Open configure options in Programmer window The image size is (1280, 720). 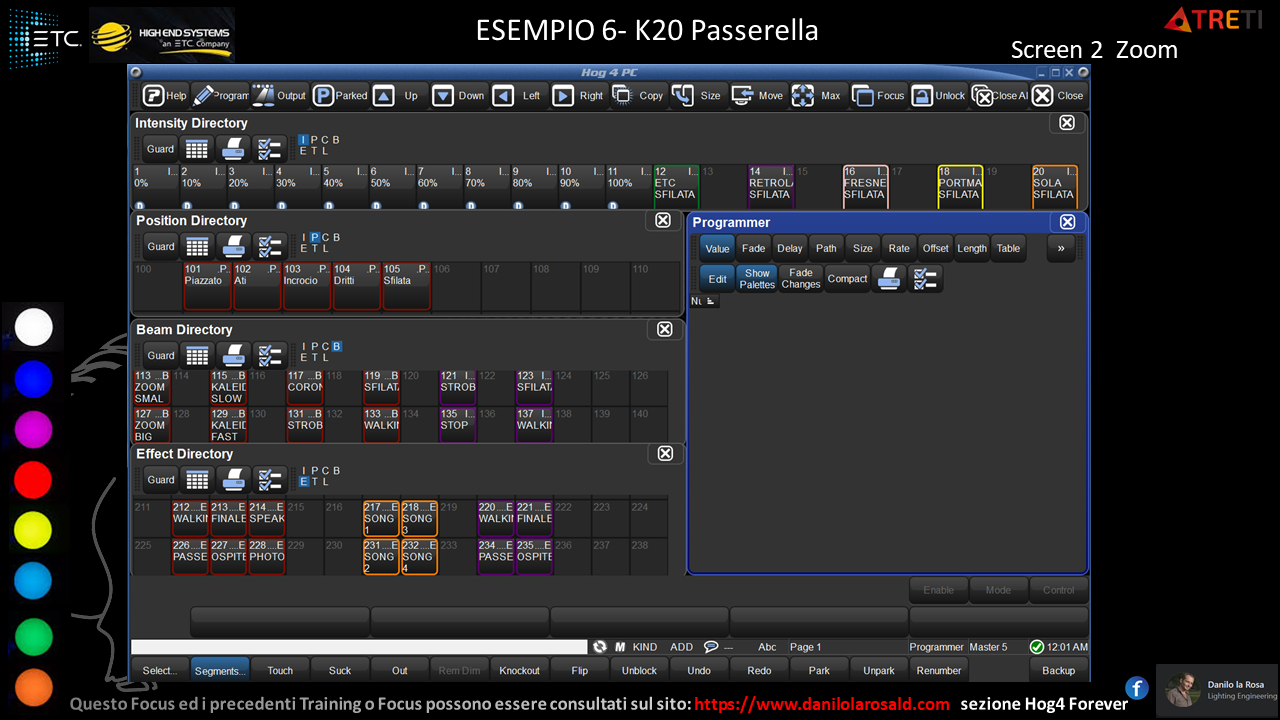click(x=926, y=279)
